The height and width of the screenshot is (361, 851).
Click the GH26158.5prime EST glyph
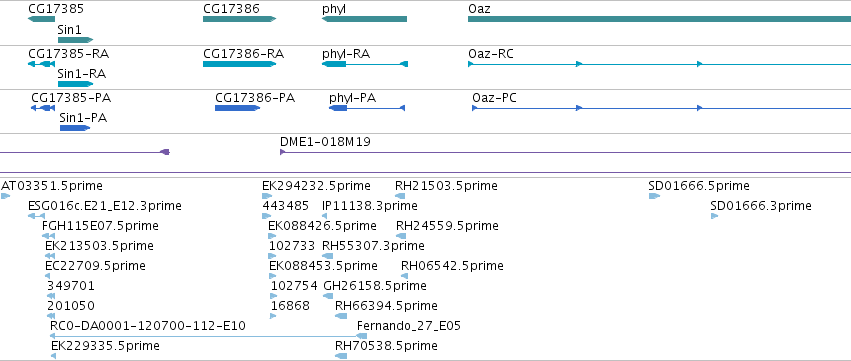[x=328, y=296]
